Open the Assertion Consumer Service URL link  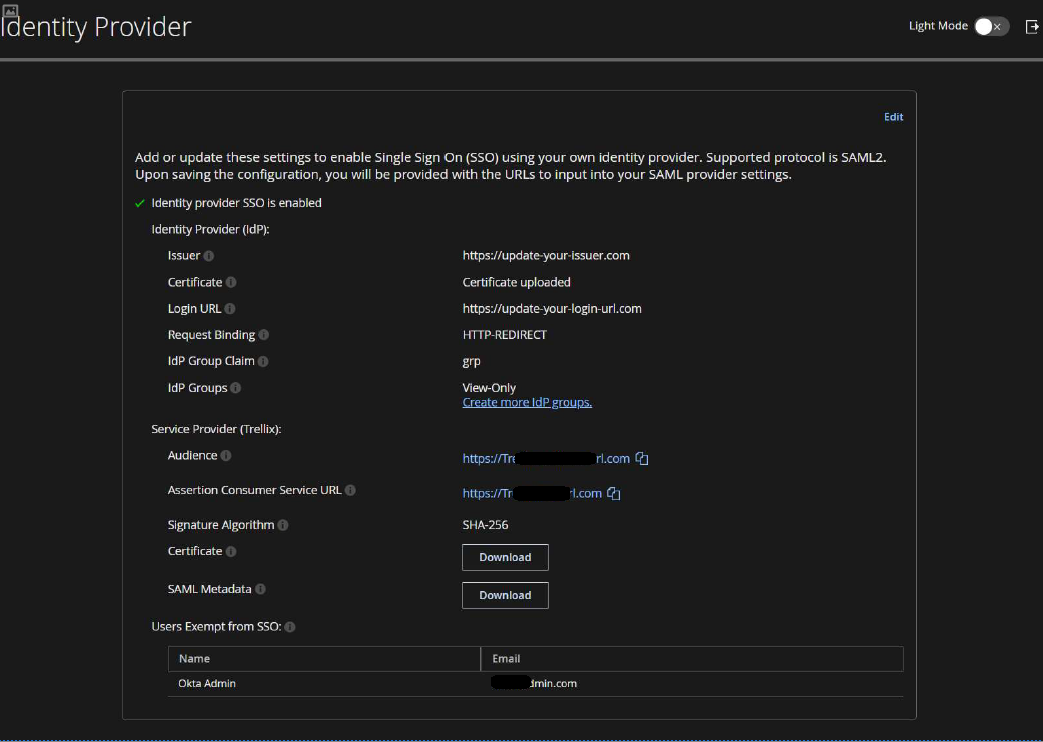click(x=532, y=493)
